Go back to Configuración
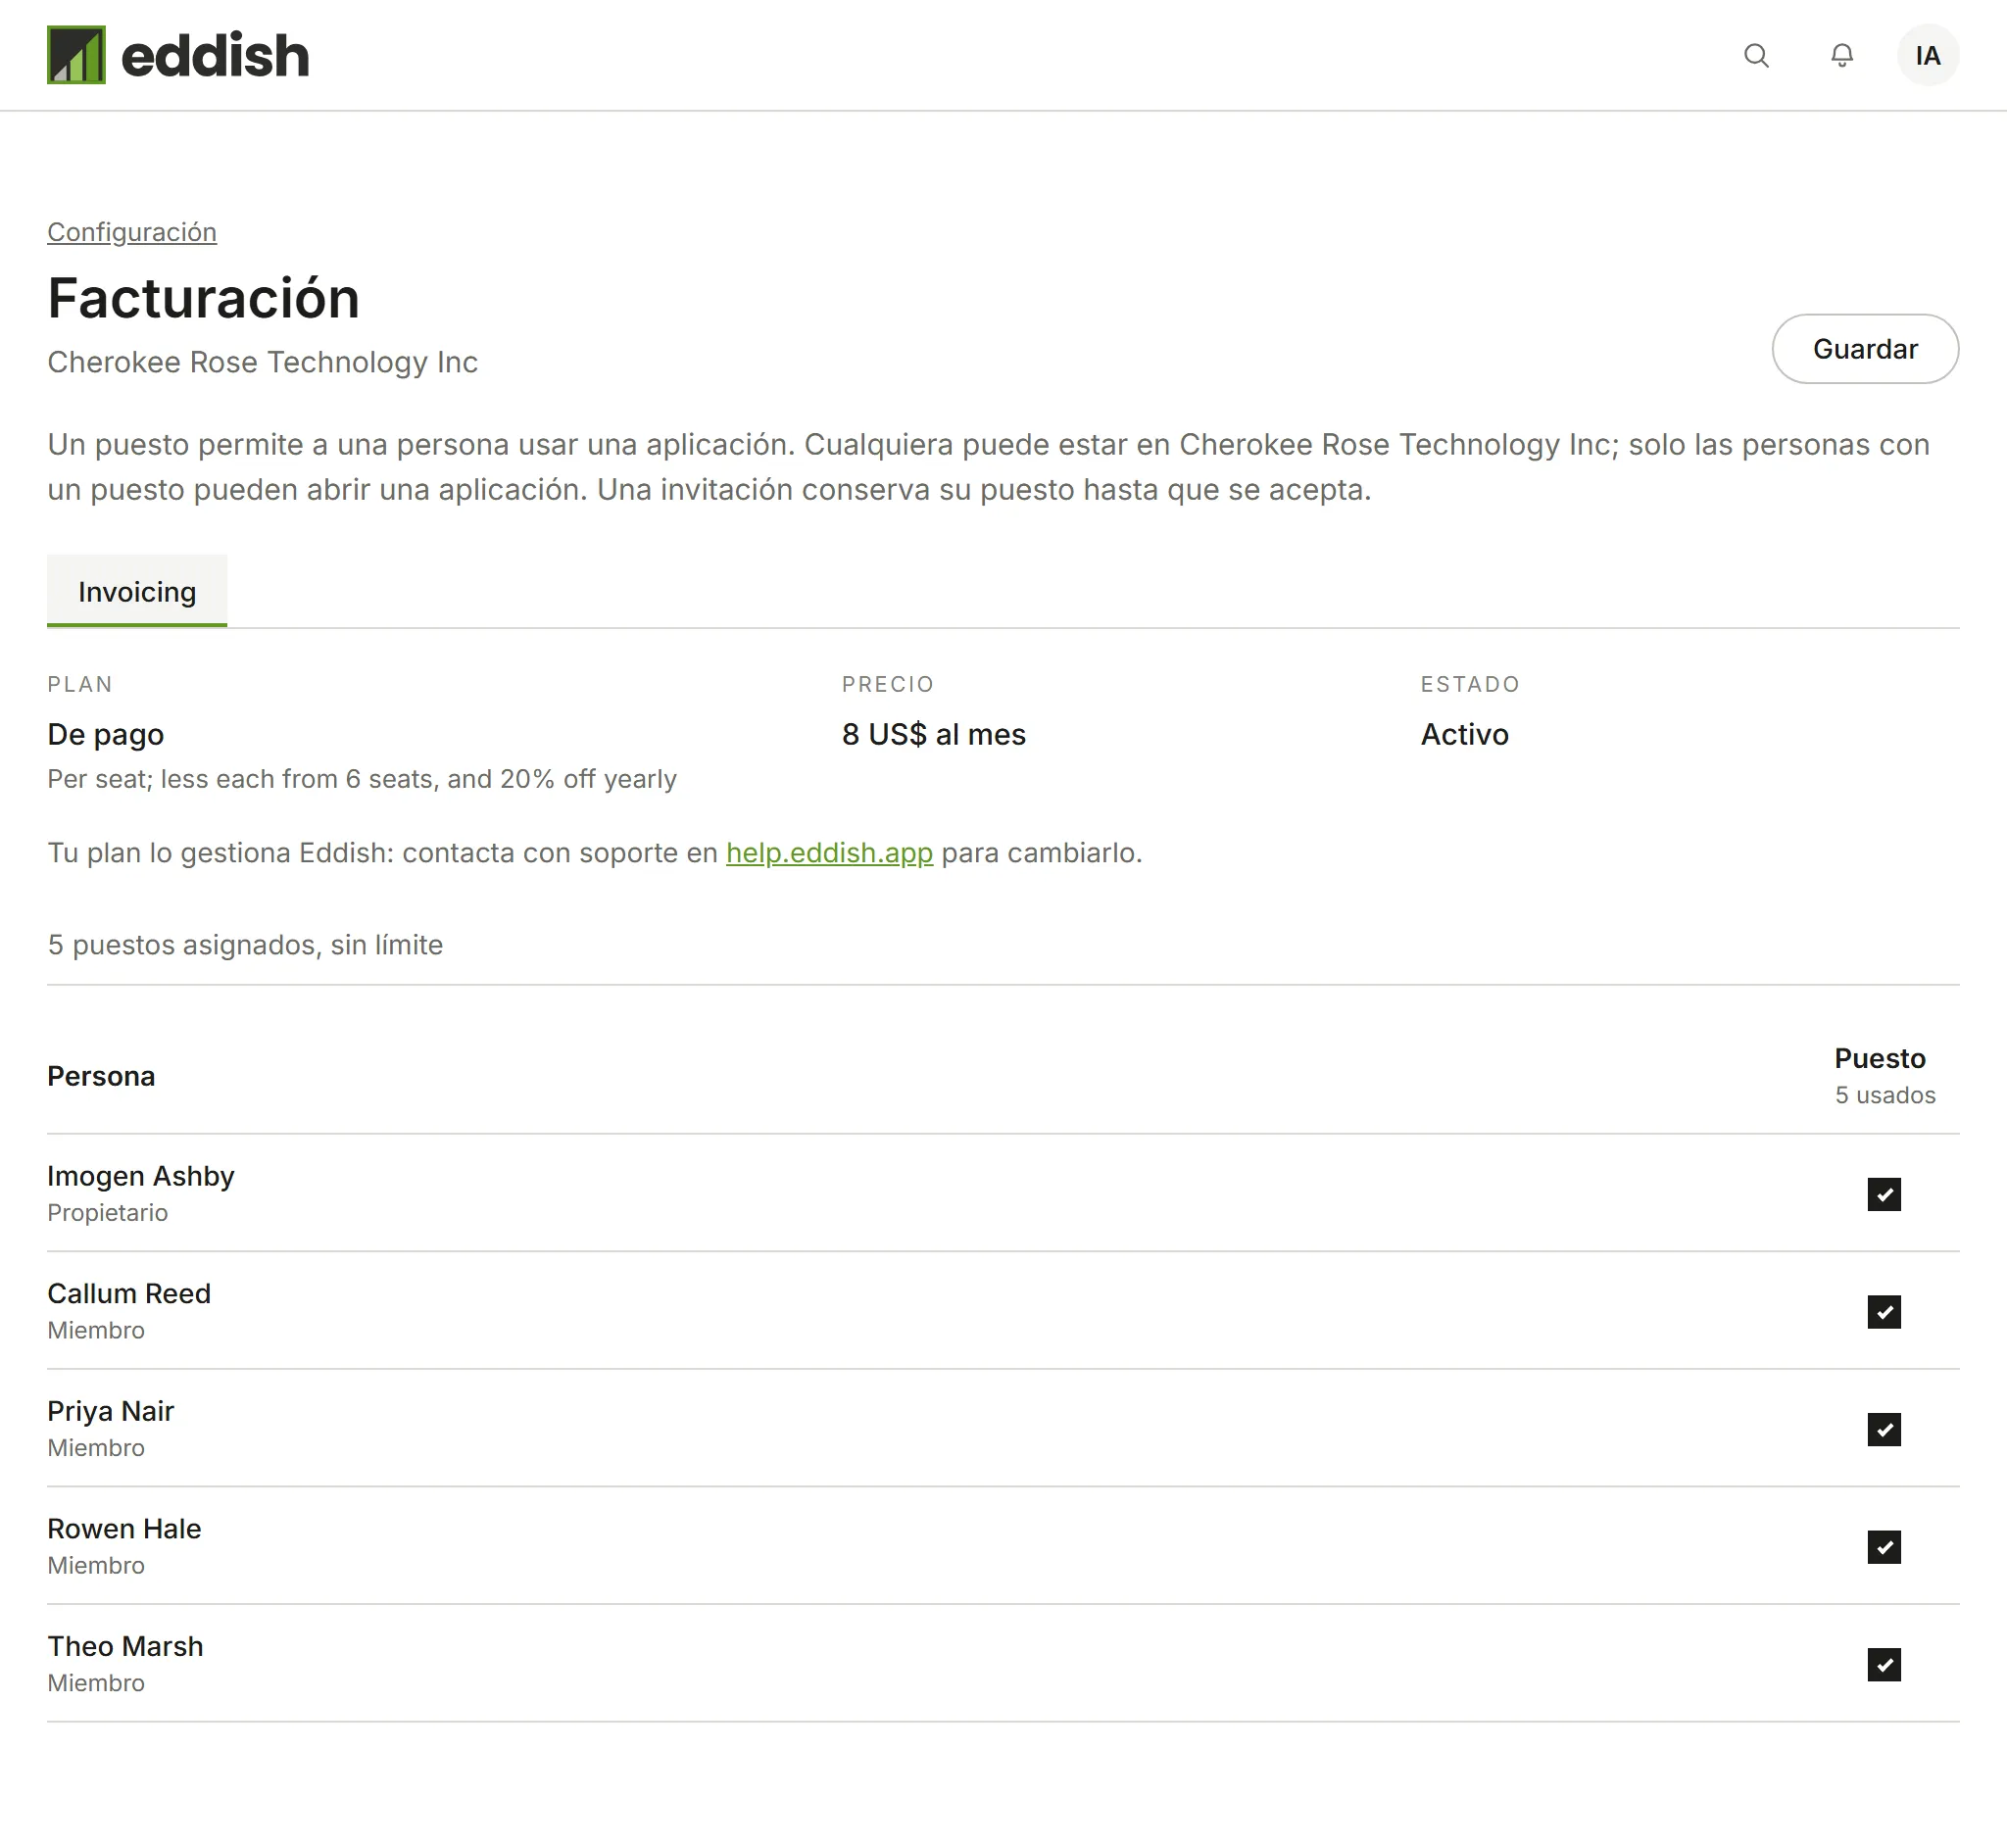2007x1848 pixels. (x=132, y=232)
